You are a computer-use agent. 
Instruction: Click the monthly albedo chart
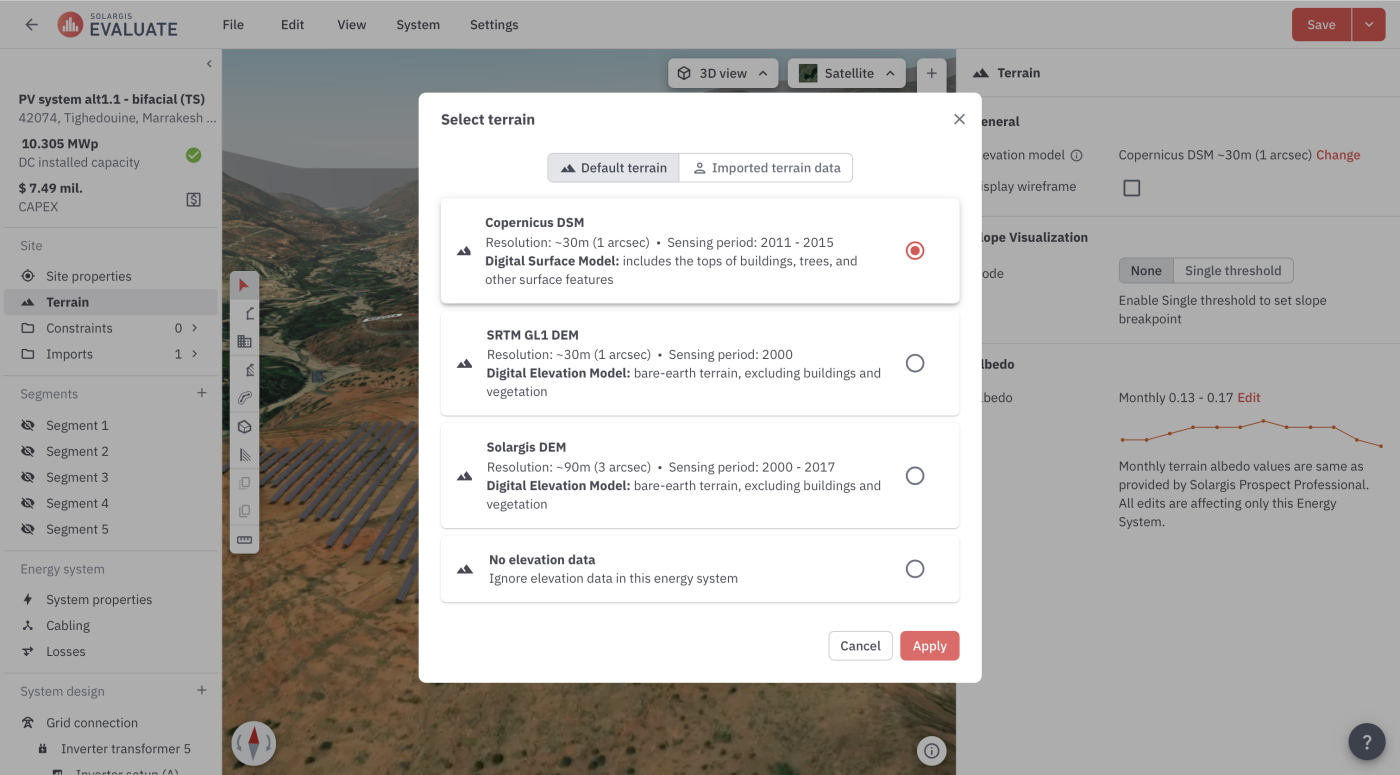(1251, 432)
